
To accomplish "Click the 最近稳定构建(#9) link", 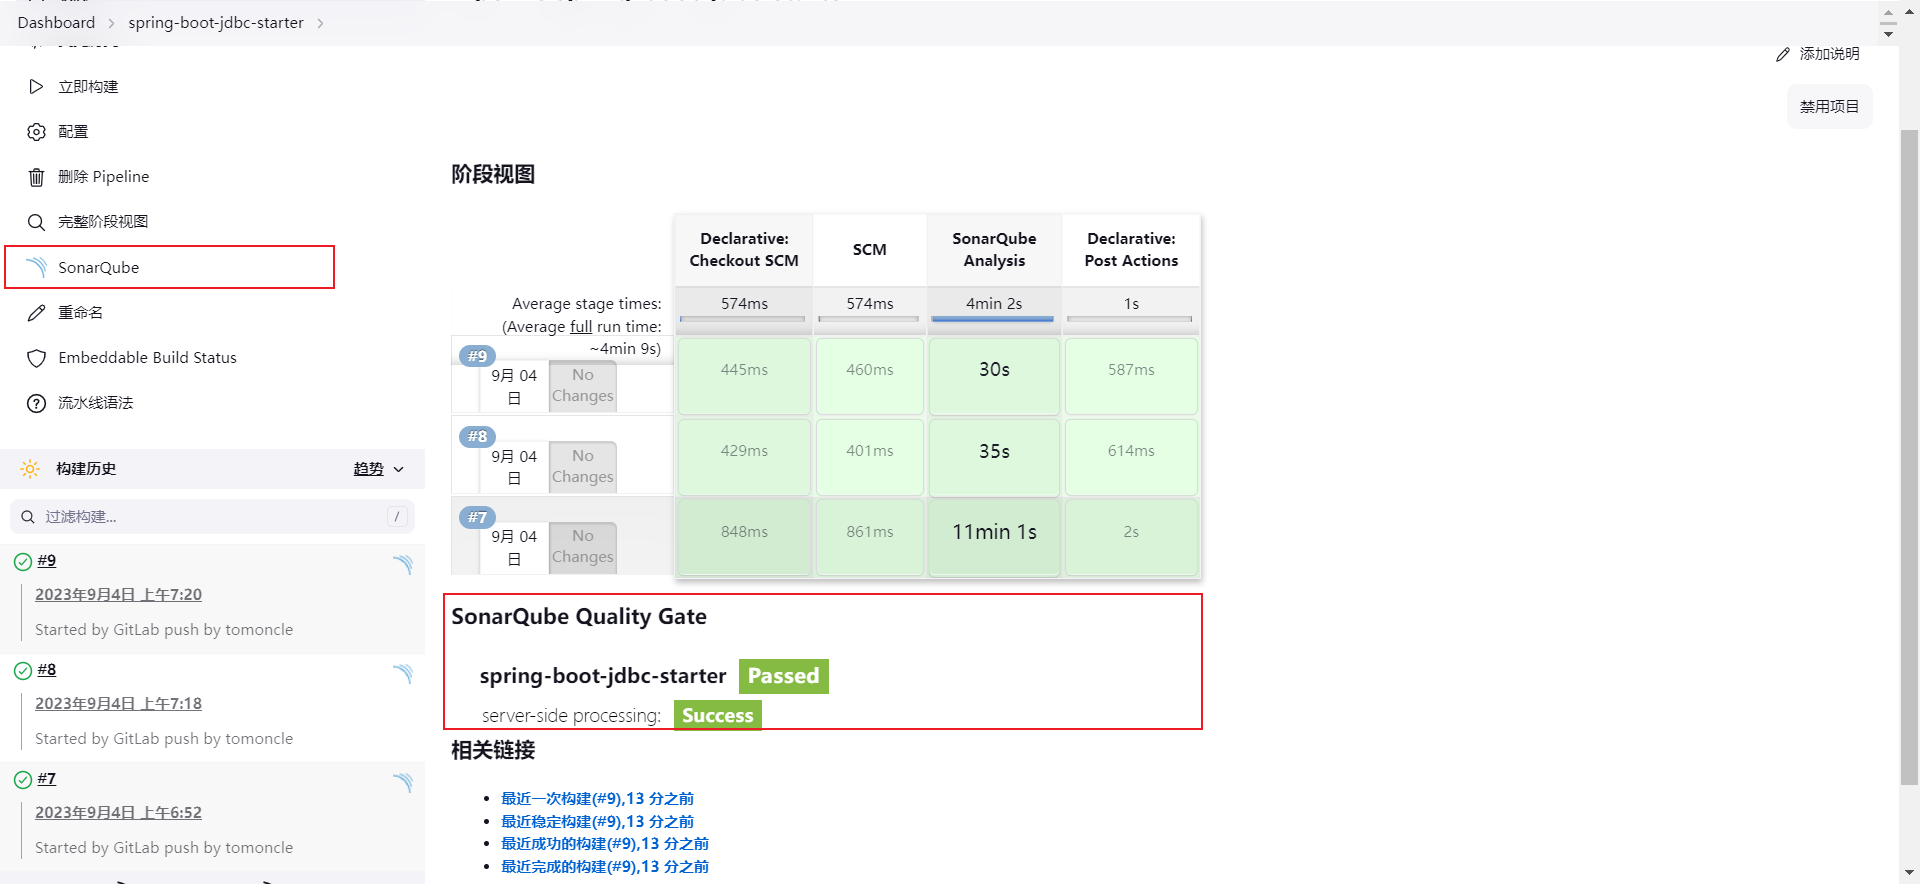I will click(x=597, y=822).
